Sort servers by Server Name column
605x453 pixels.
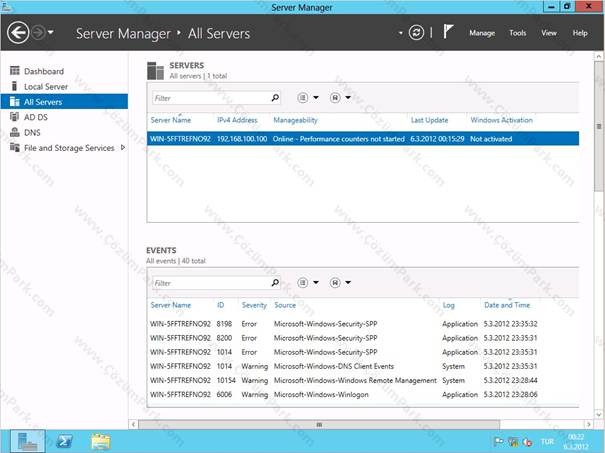click(171, 120)
